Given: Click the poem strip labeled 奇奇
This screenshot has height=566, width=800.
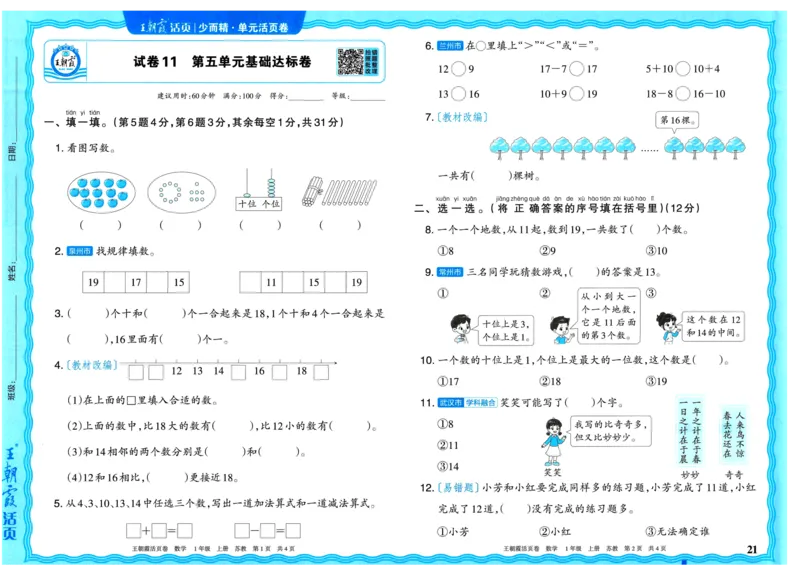Looking at the screenshot, I should tap(733, 432).
